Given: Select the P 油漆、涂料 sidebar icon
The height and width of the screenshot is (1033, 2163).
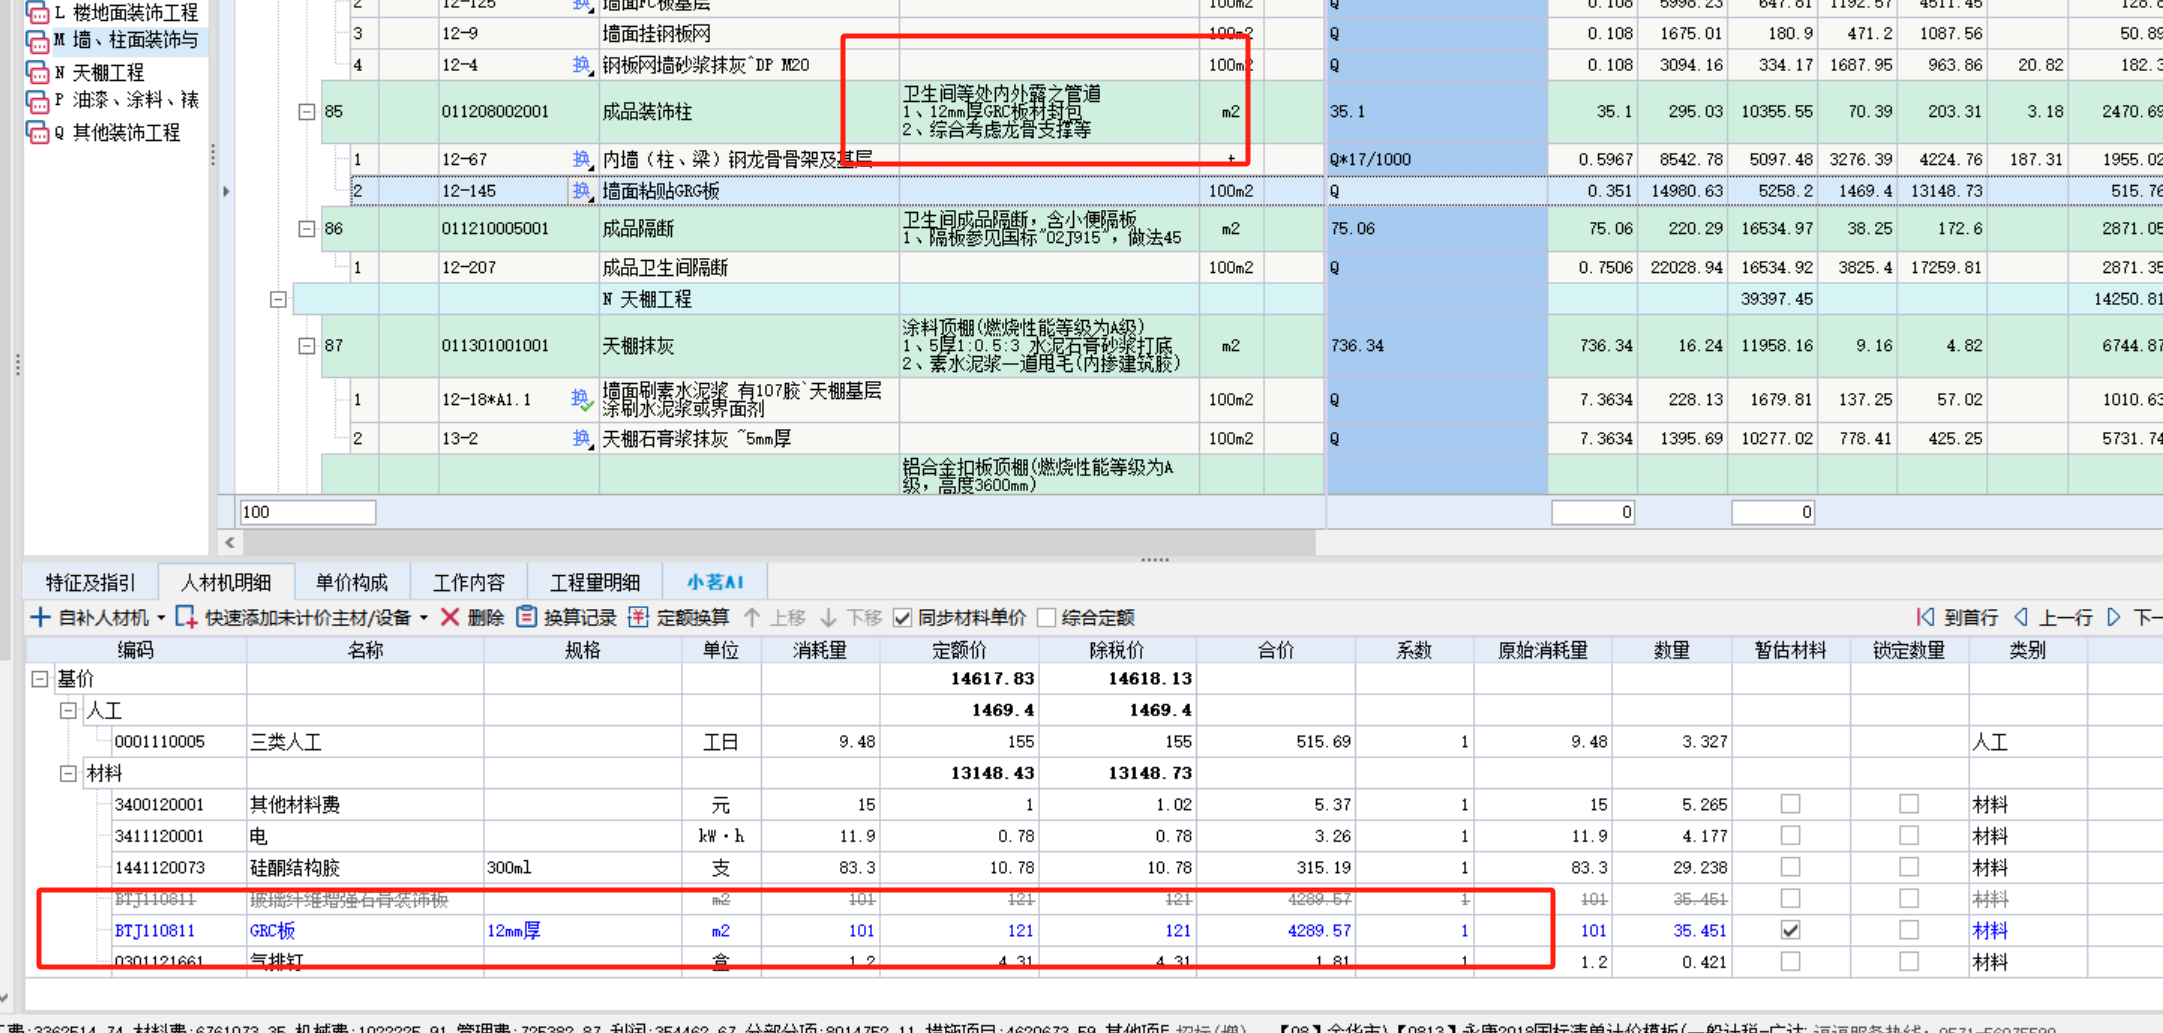Looking at the screenshot, I should point(37,102).
